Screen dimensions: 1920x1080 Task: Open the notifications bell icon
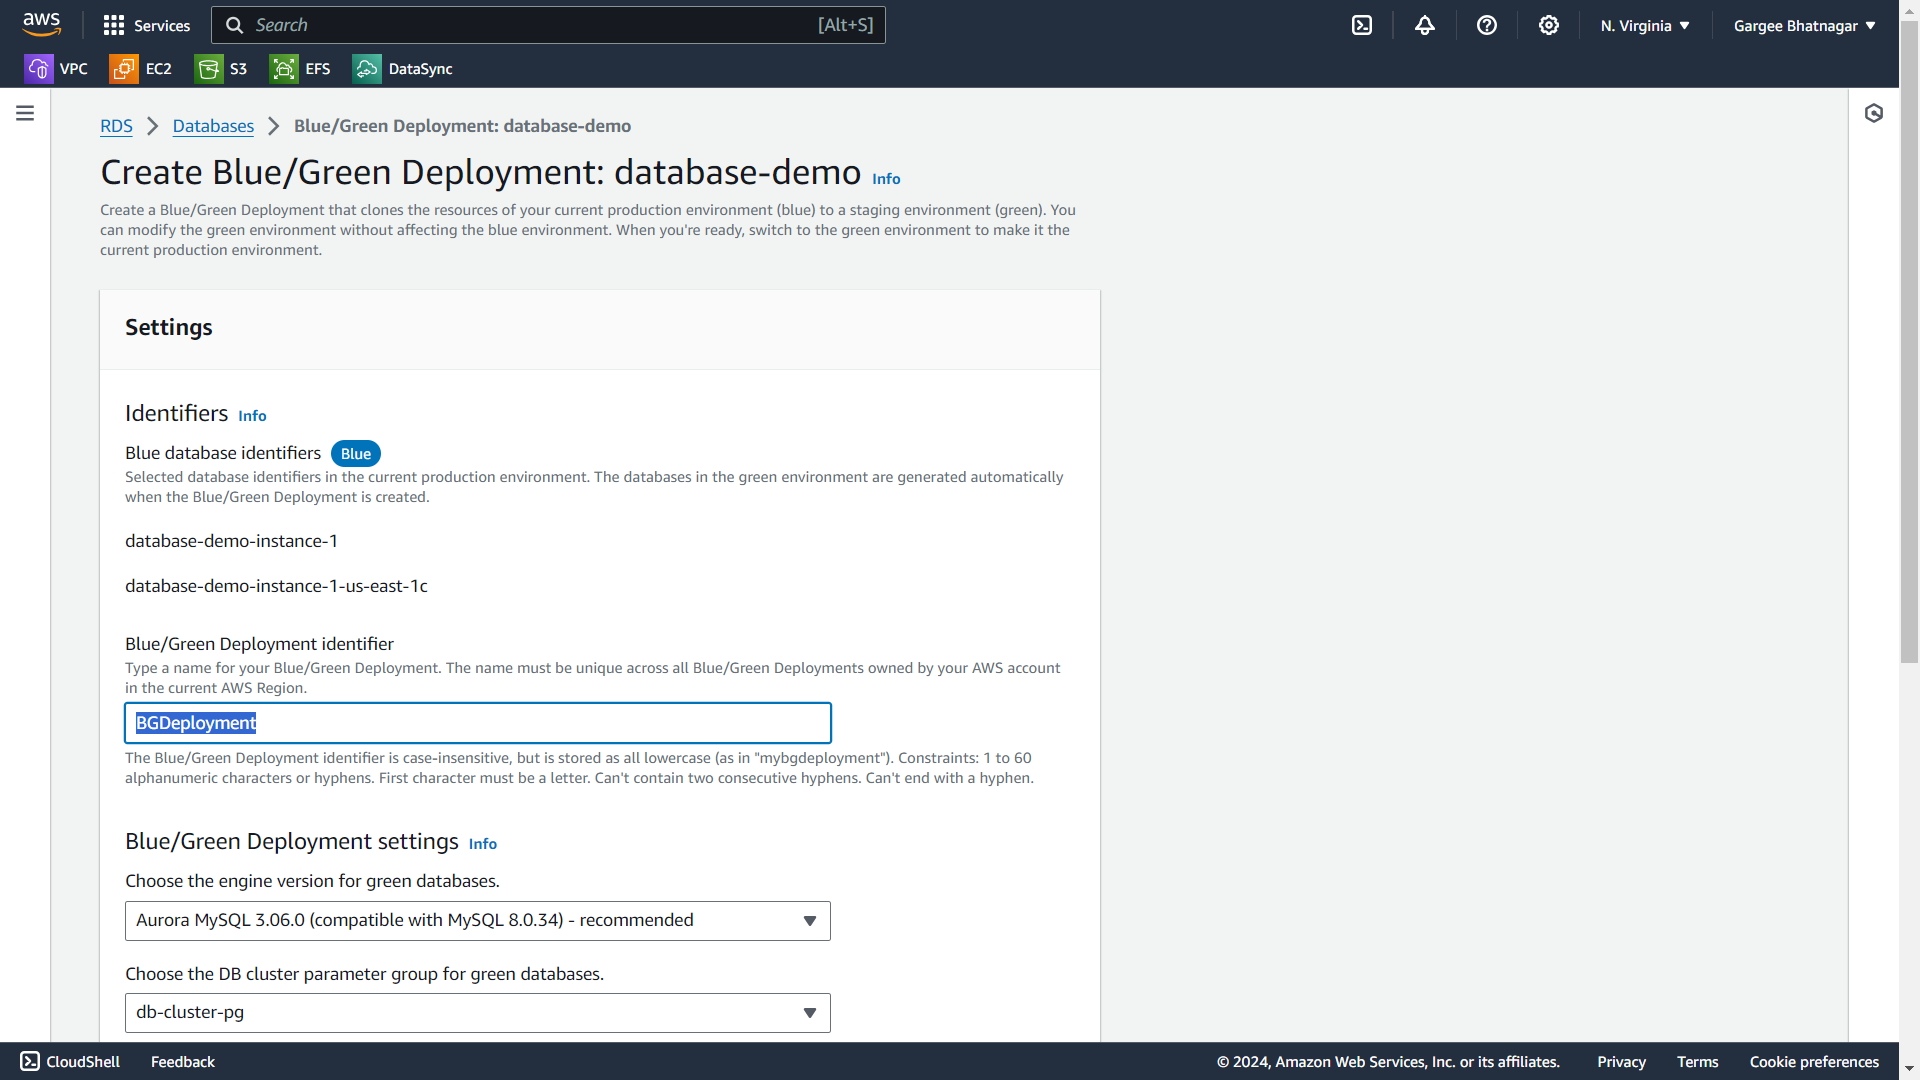(x=1425, y=25)
